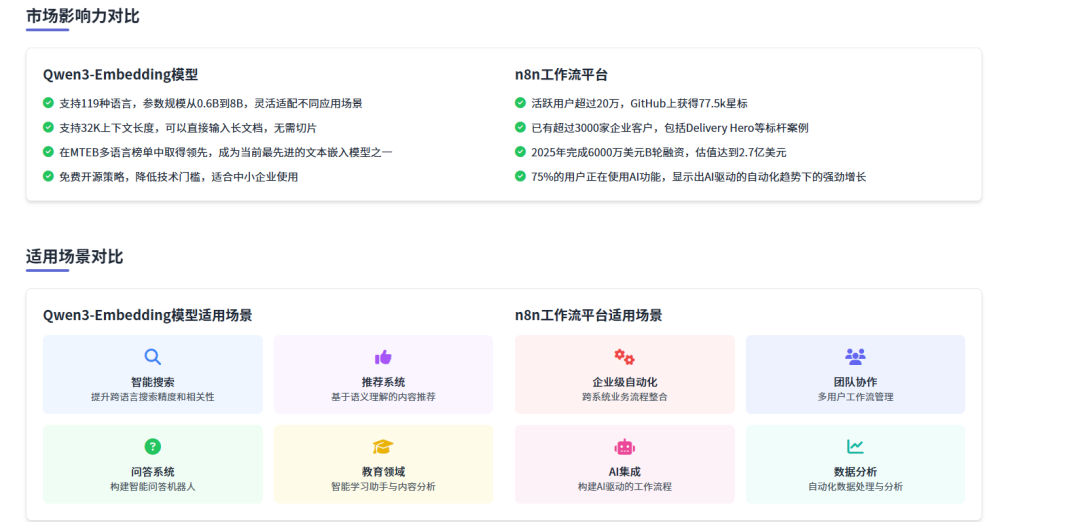The width and height of the screenshot is (1080, 522).
Task: Click the green question mark icon above 问答系统
Action: 152,446
